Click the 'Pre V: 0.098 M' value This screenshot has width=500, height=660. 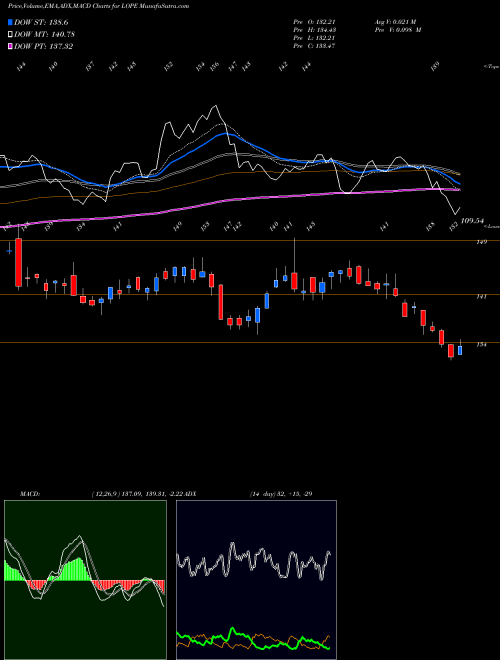tap(398, 30)
